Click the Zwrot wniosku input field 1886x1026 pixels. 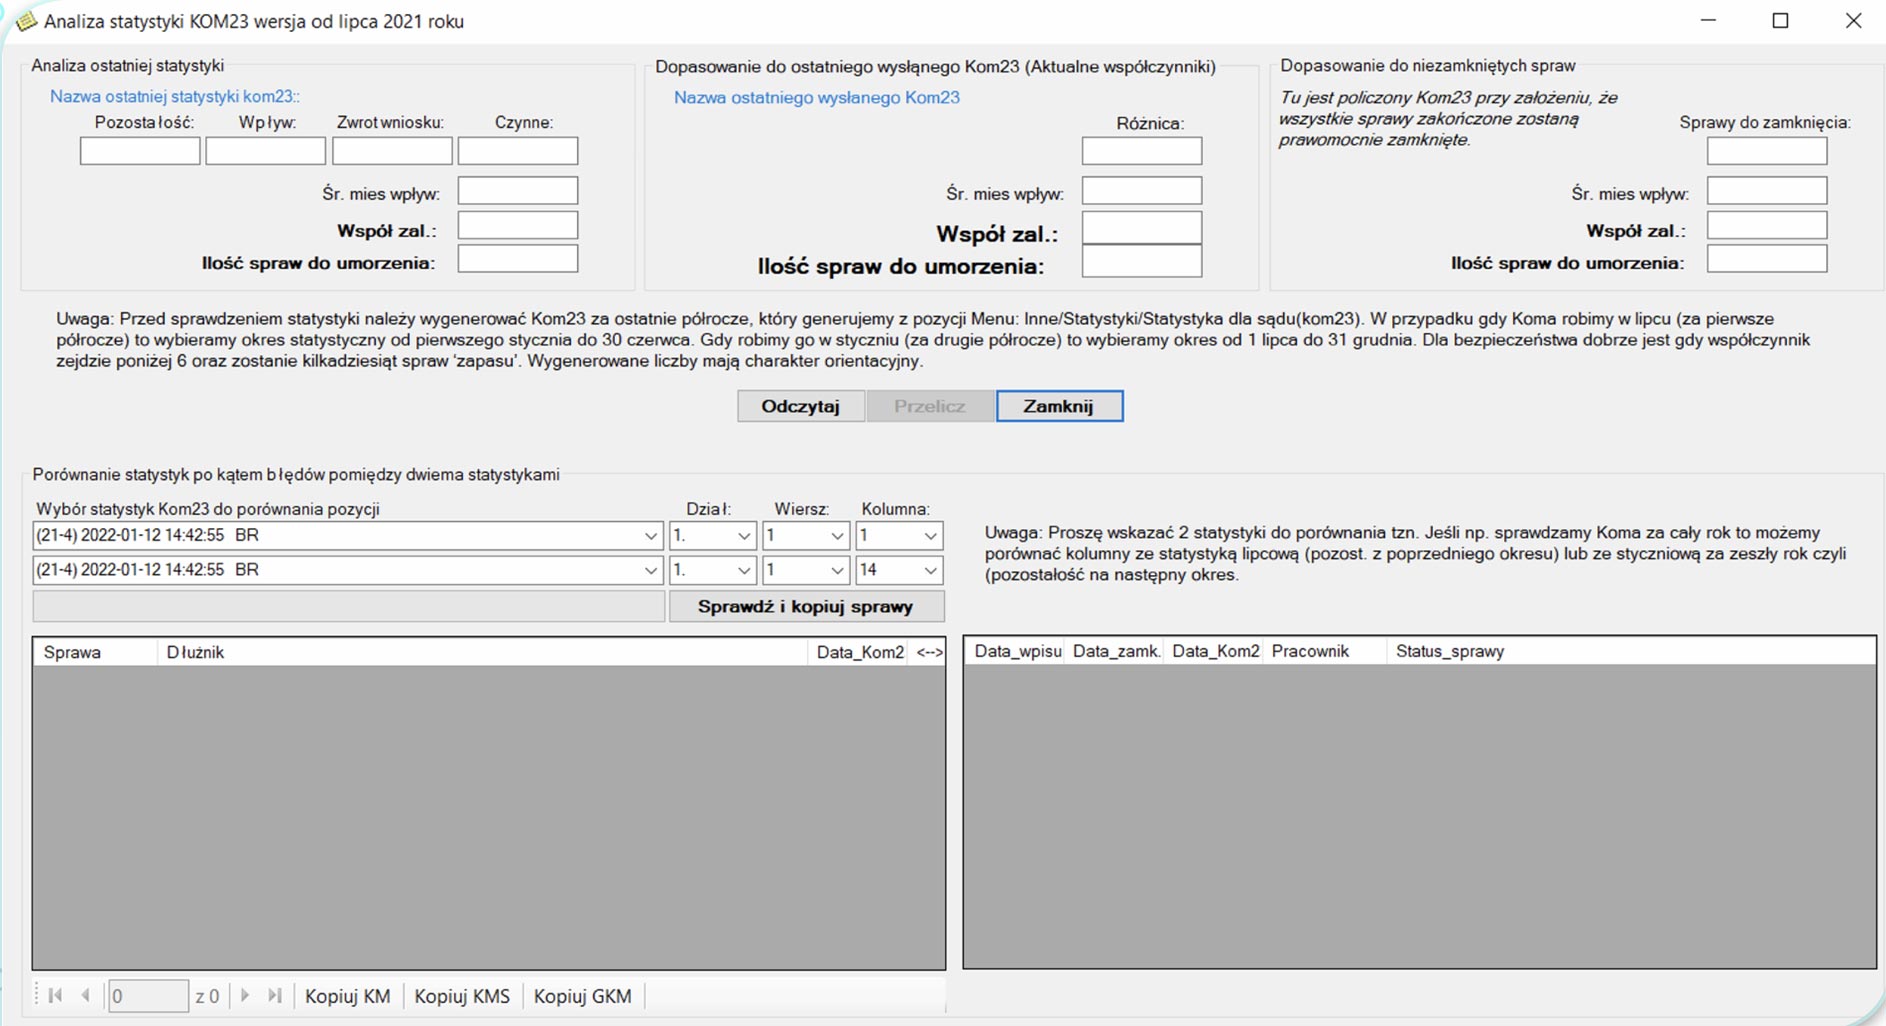(392, 151)
